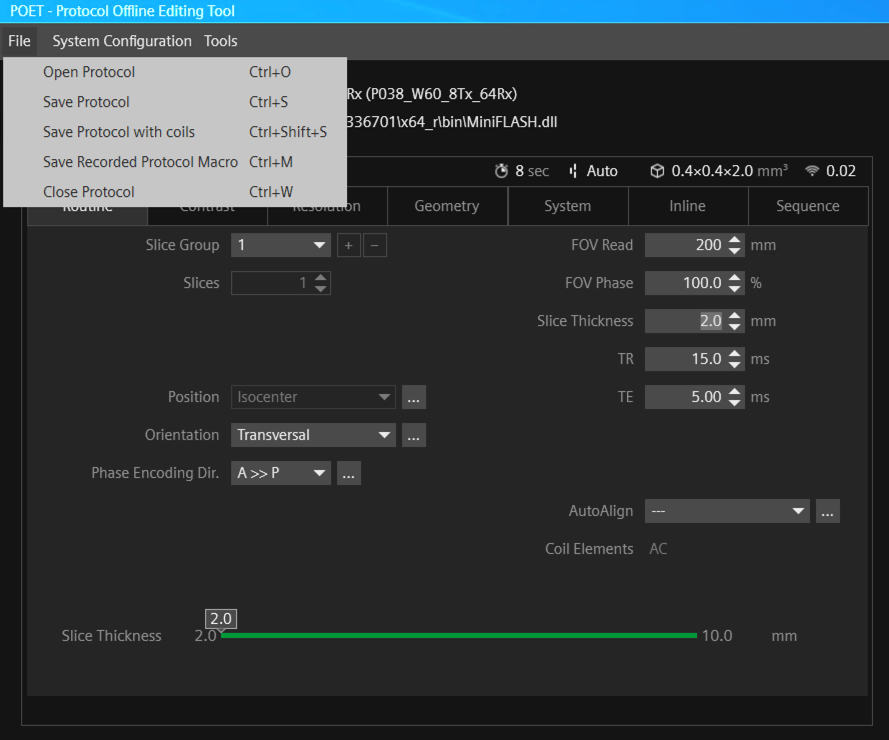Open the System Configuration menu
The height and width of the screenshot is (740, 889).
pyautogui.click(x=122, y=41)
